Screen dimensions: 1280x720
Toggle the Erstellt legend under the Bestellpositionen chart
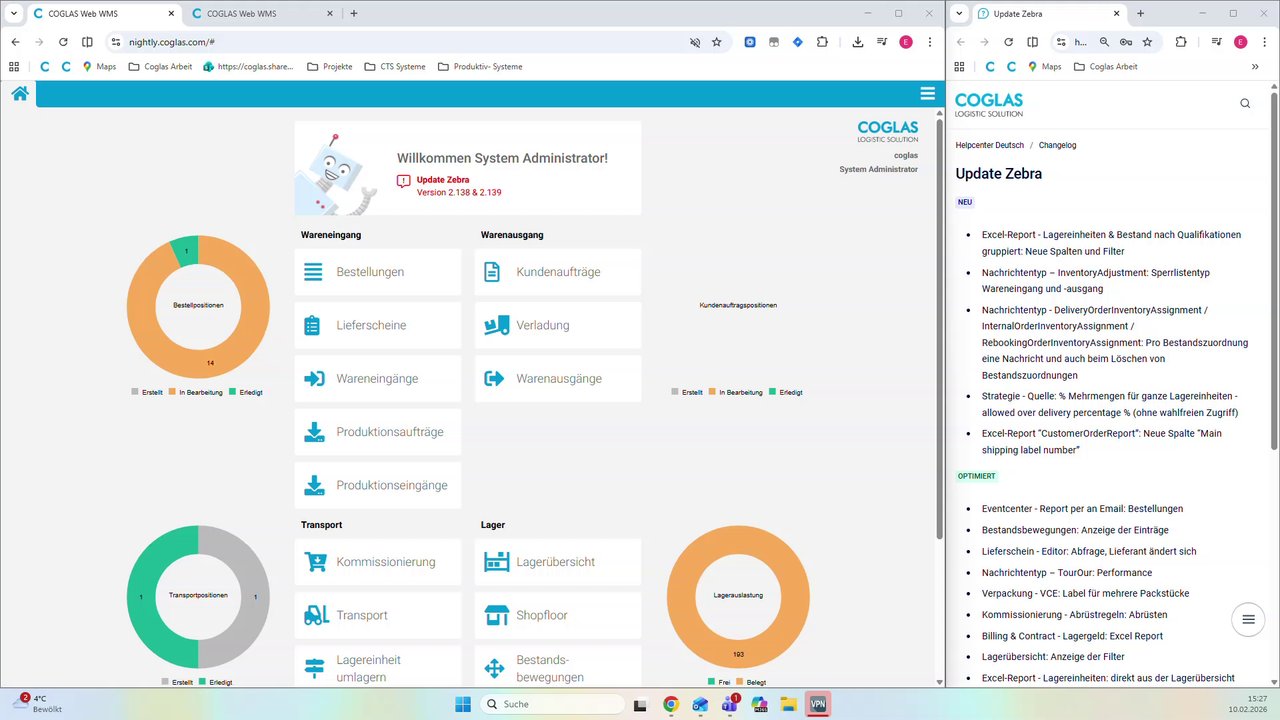[148, 392]
